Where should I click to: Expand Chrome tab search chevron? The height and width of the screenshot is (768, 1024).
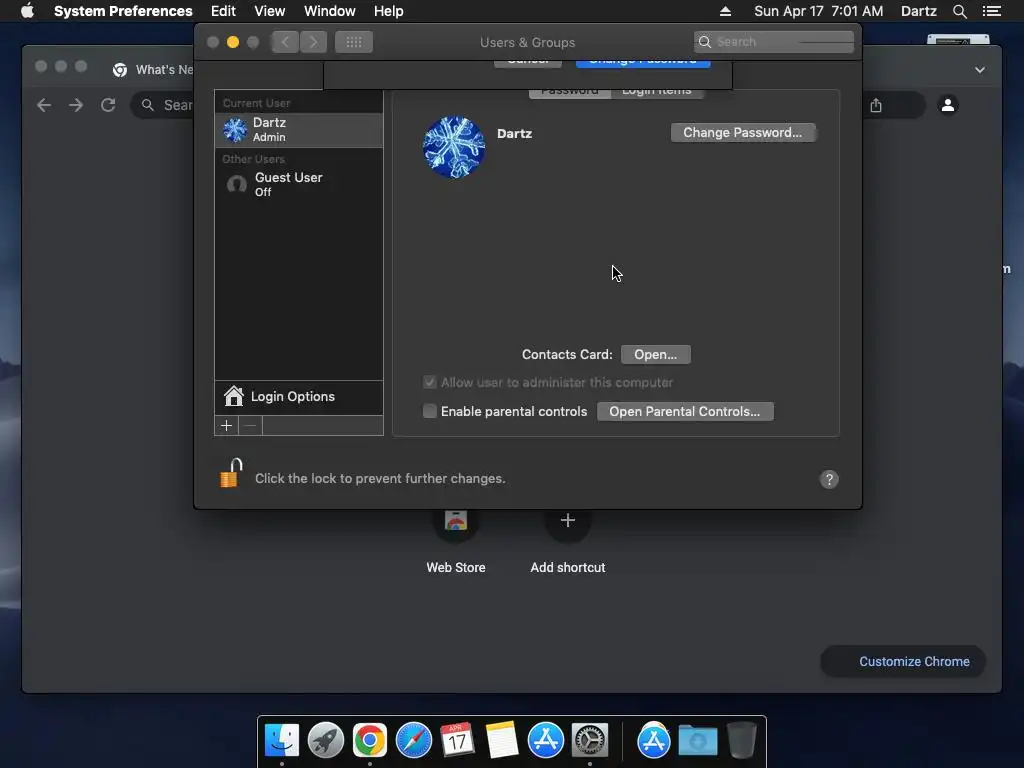[x=980, y=70]
